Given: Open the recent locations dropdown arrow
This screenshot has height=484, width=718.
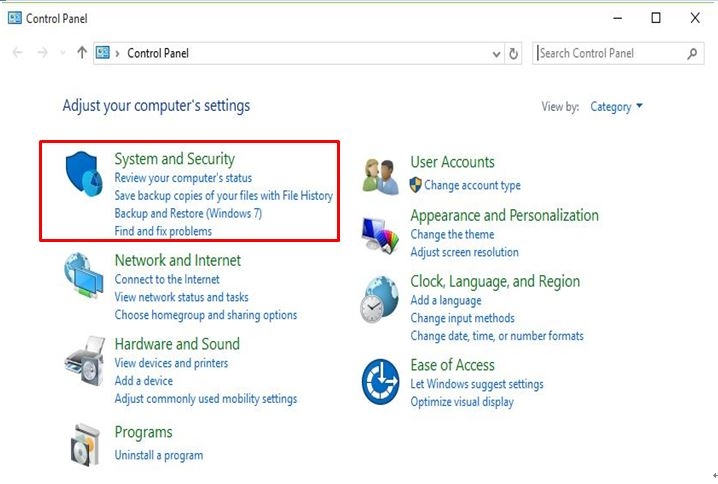Looking at the screenshot, I should 63,53.
